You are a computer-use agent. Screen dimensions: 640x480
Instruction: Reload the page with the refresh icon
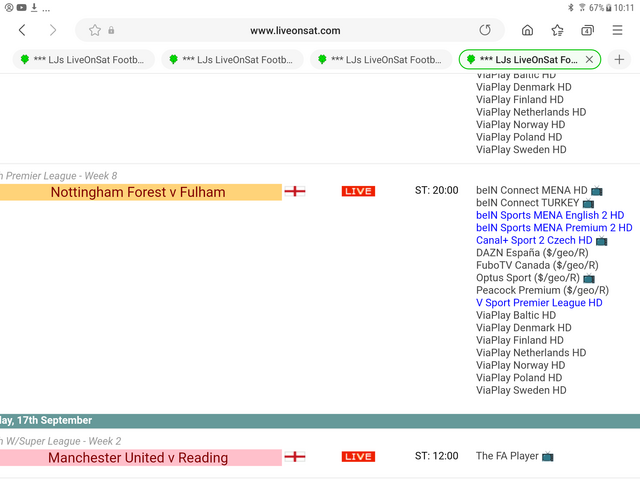485,30
